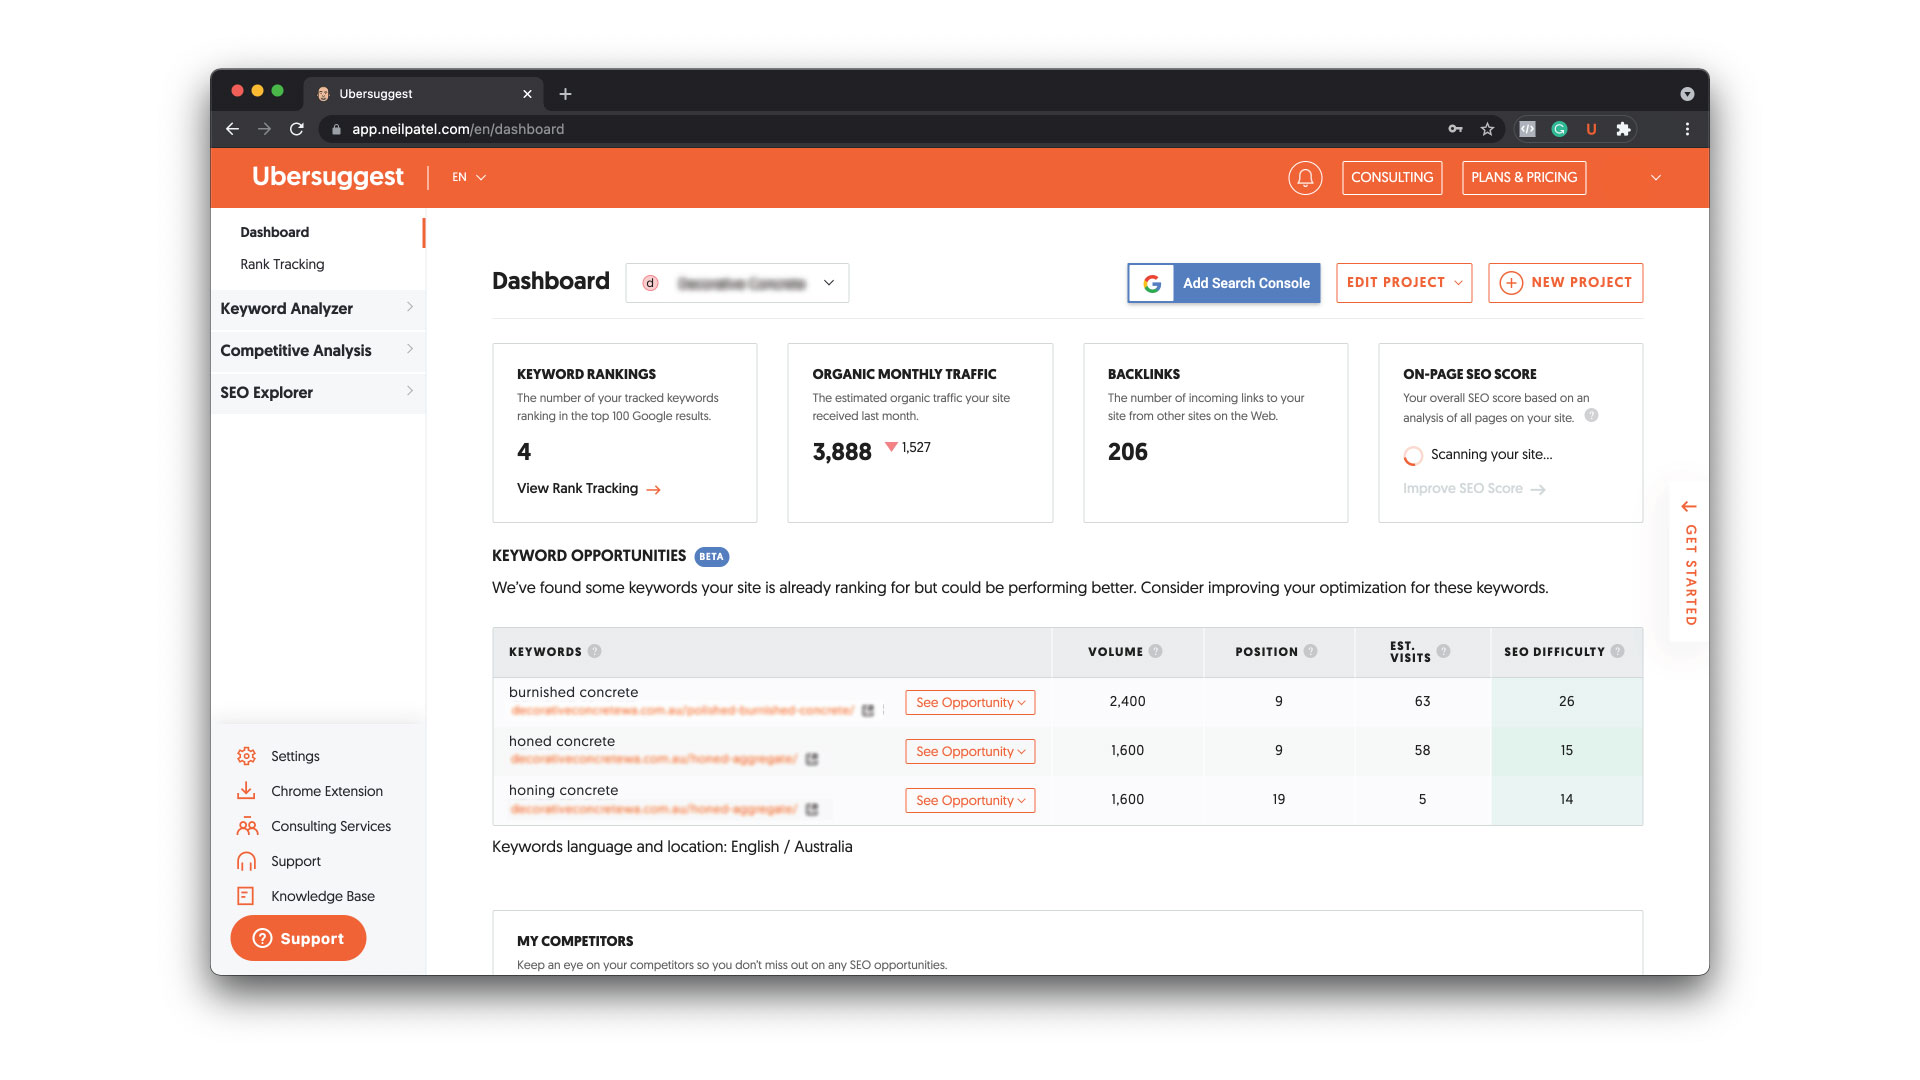This screenshot has width=1920, height=1080.
Task: Open the Get Started side panel tab
Action: coord(1689,562)
